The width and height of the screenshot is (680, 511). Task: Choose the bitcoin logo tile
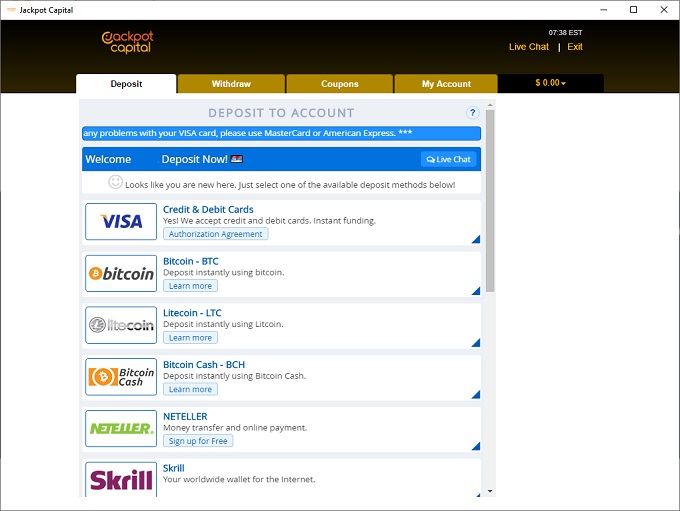(121, 273)
